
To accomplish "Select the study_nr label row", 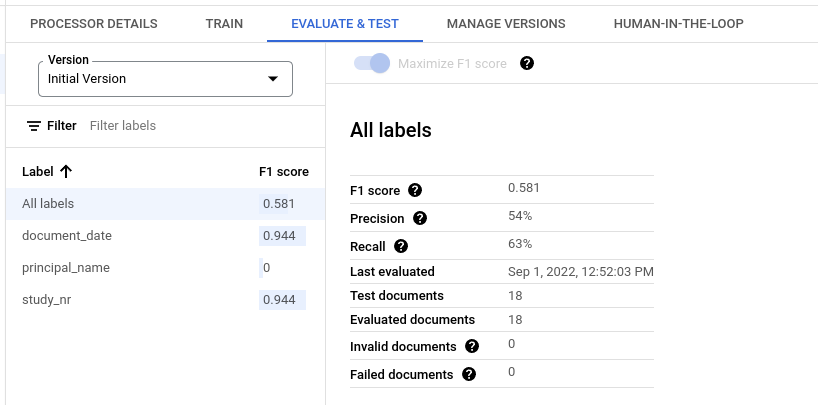I will (x=163, y=300).
